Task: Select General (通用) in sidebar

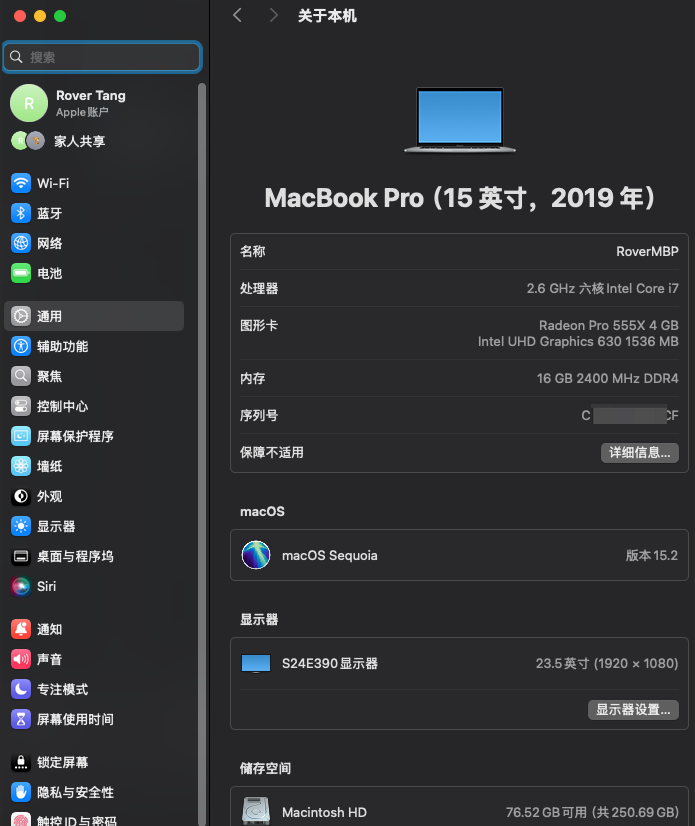Action: click(94, 316)
